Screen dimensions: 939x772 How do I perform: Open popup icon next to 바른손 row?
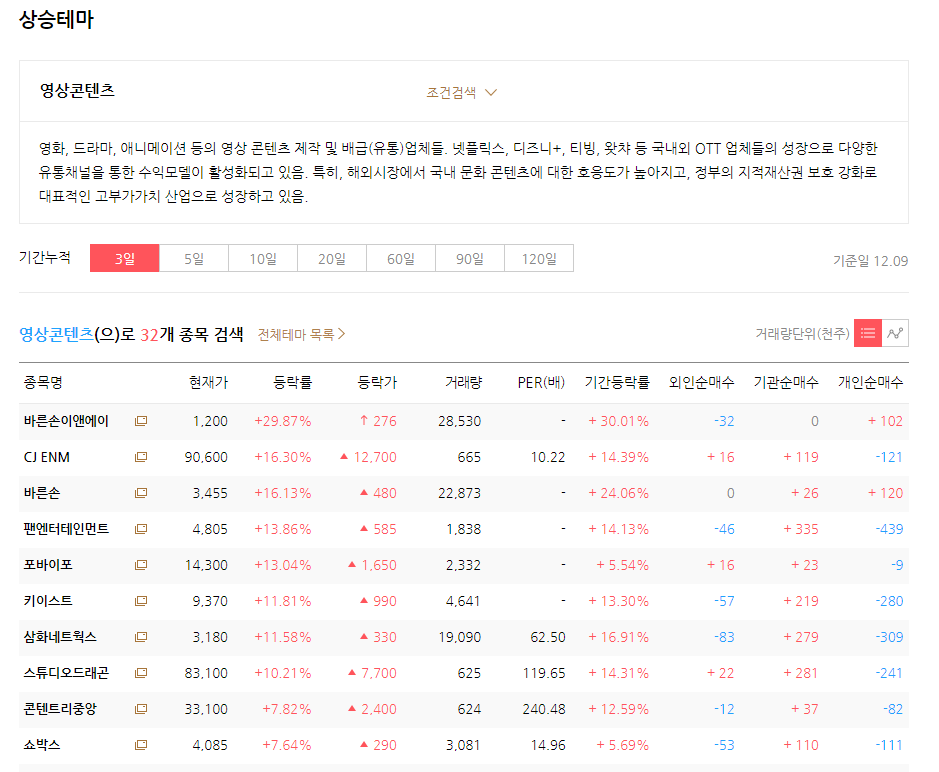click(141, 493)
